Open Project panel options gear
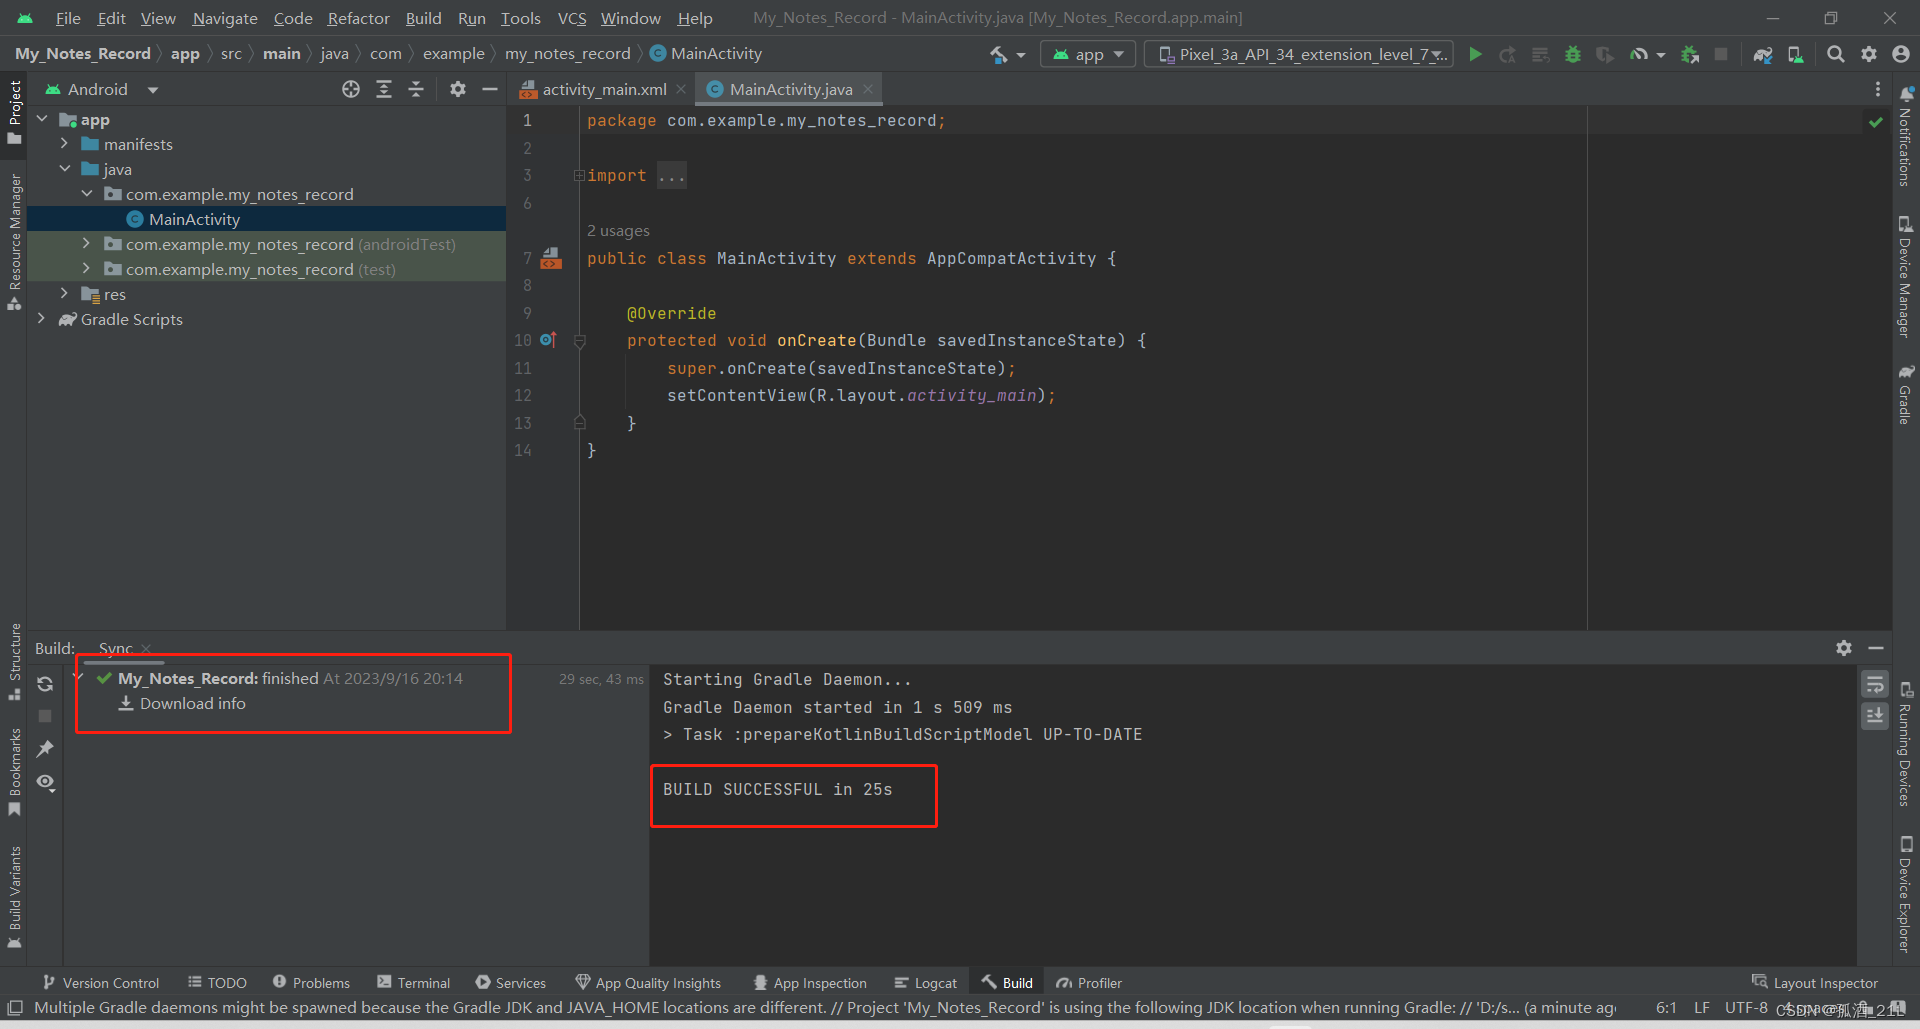 pyautogui.click(x=458, y=89)
